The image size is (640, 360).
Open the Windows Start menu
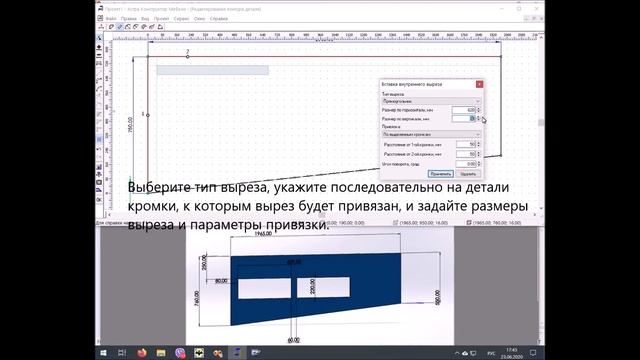(x=103, y=353)
